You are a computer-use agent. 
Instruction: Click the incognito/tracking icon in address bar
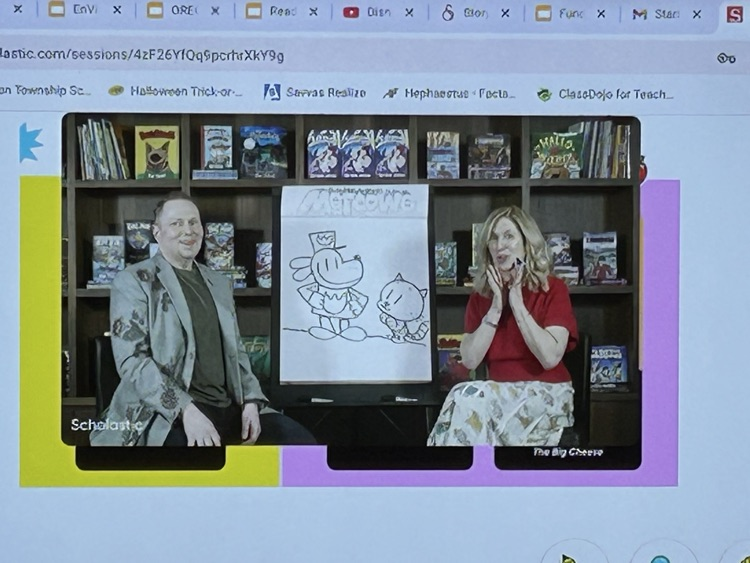[726, 58]
